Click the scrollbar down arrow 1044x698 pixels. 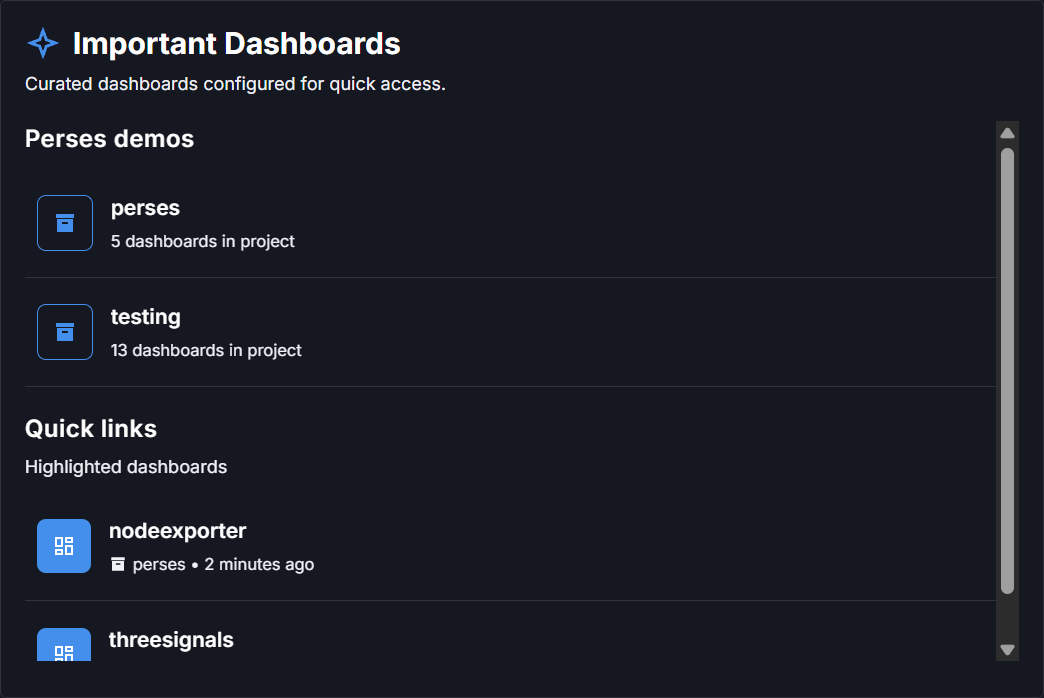[x=1007, y=649]
